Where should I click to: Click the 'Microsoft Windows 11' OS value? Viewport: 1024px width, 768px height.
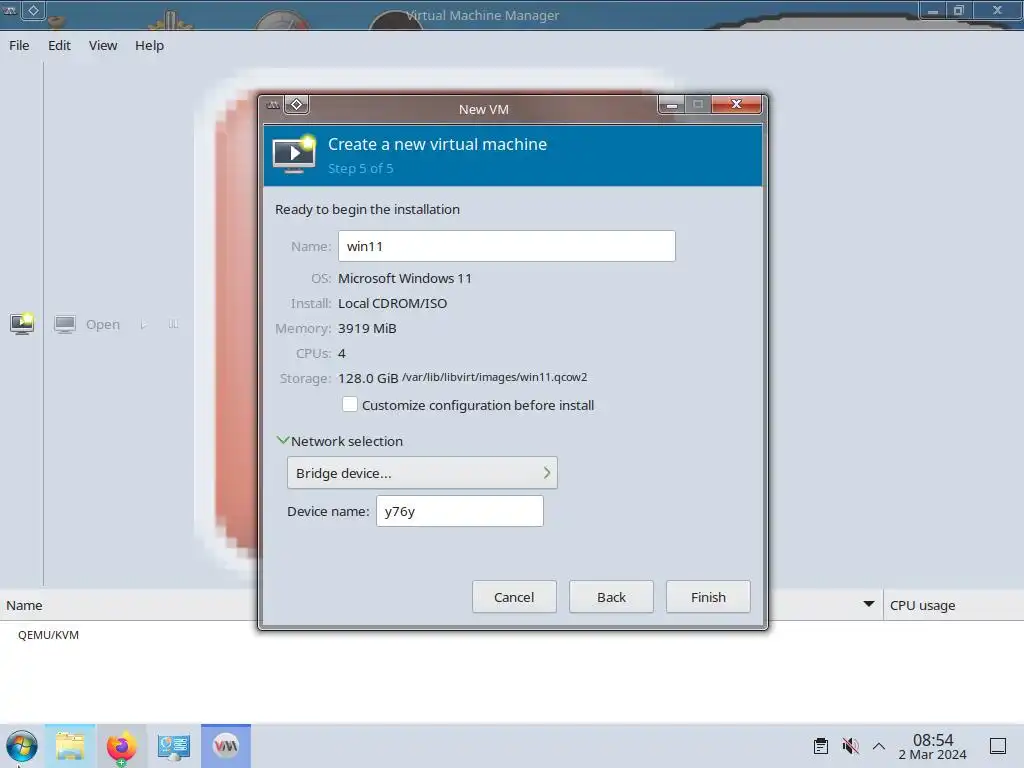point(404,278)
